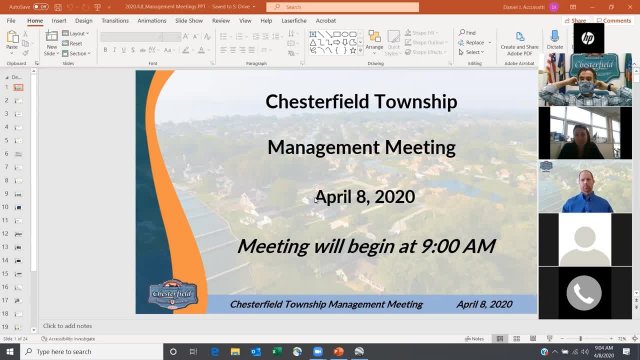640x360 pixels.
Task: Switch to the Transitions tab
Action: tap(115, 20)
